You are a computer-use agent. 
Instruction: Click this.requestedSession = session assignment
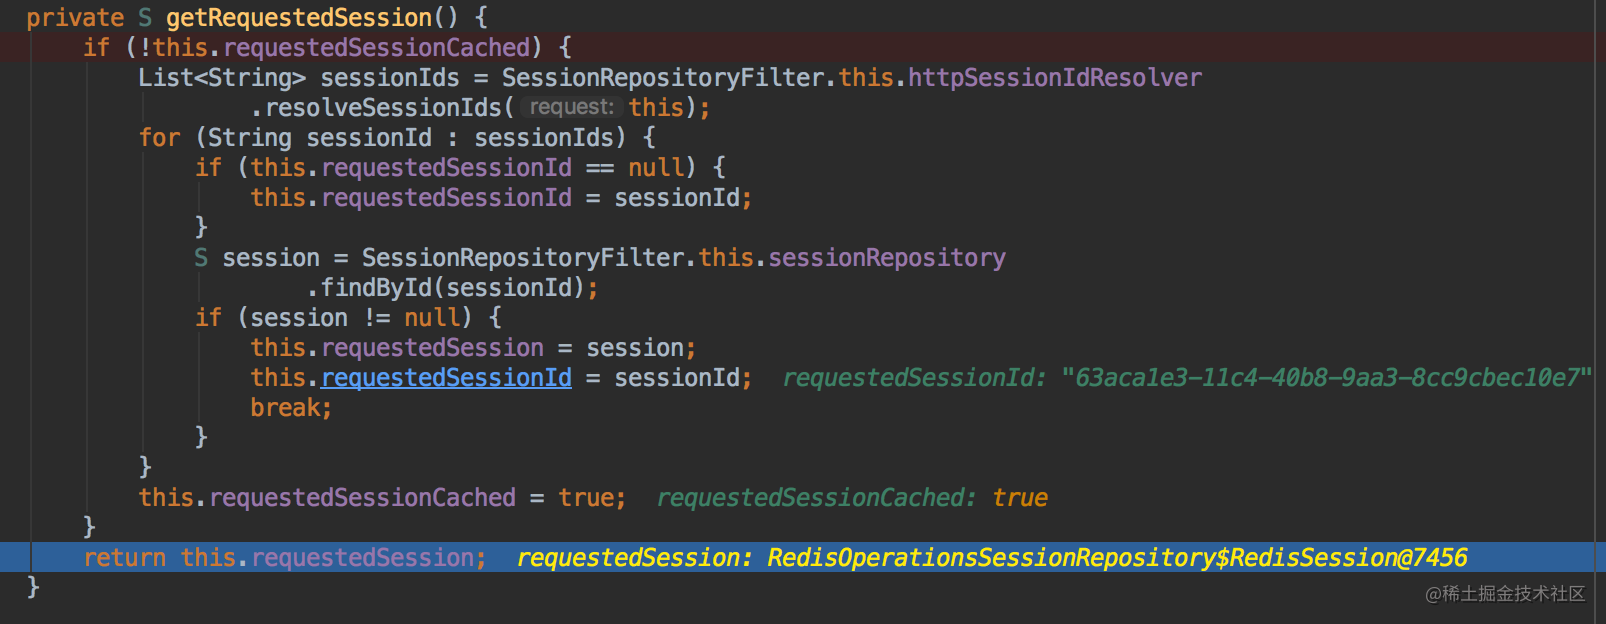click(473, 348)
